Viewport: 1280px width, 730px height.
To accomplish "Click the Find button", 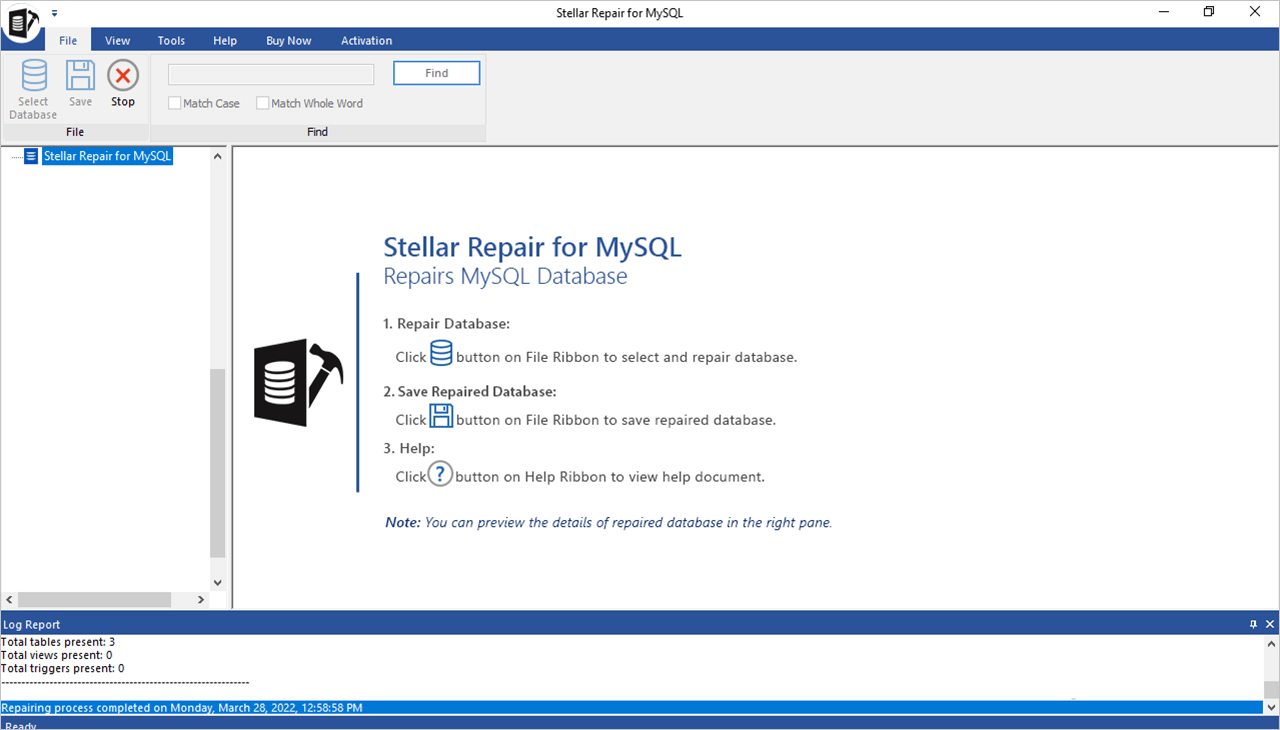I will click(436, 73).
